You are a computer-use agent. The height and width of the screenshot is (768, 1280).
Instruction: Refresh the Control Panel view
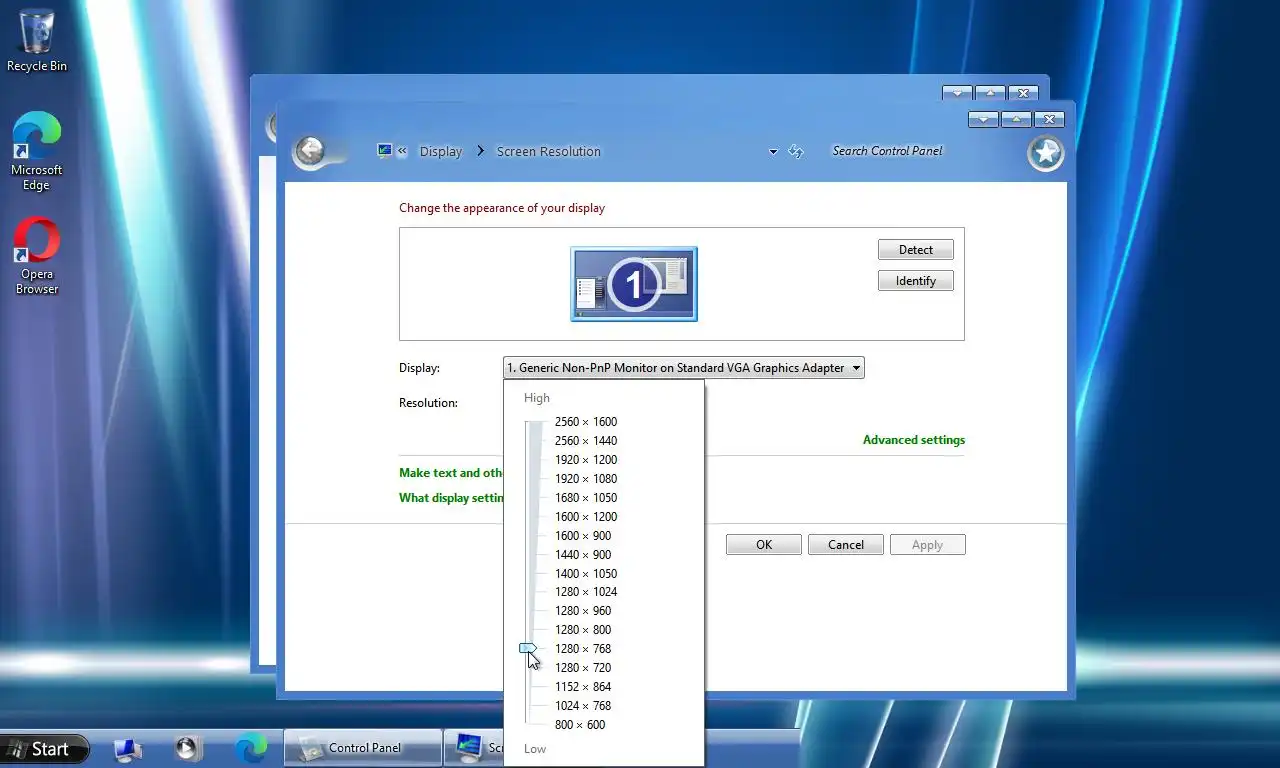tap(796, 151)
